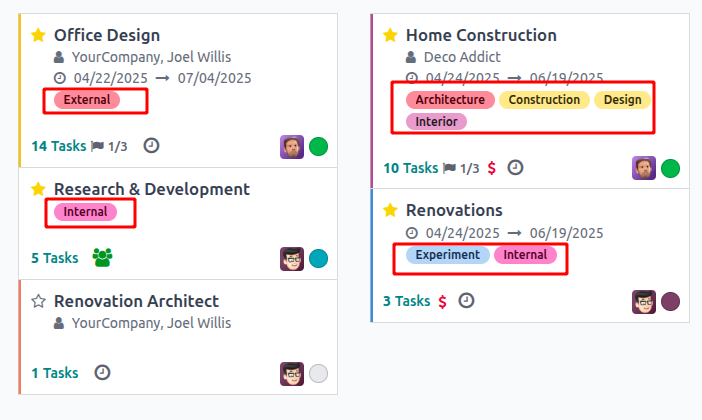Screen dimensions: 702x420
Task: Click the user avatar on Office Design card
Action: 291,147
